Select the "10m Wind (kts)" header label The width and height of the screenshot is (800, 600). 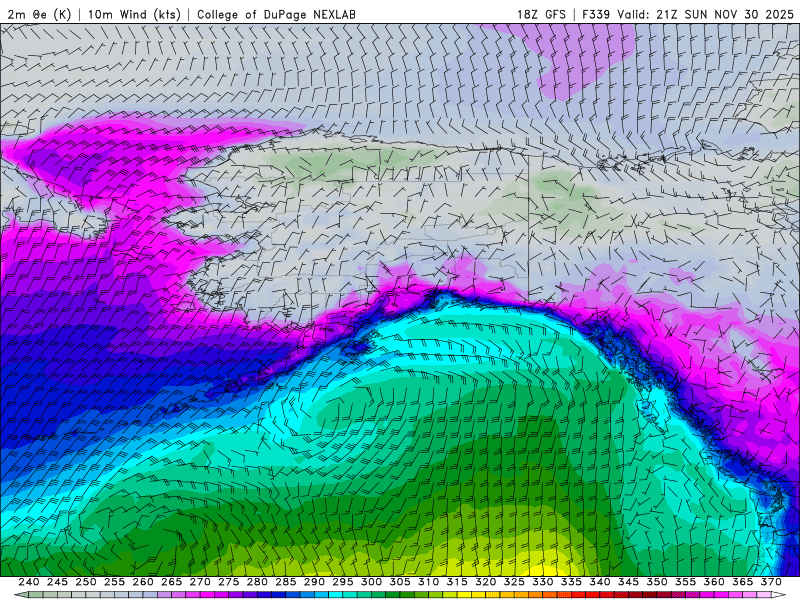135,14
